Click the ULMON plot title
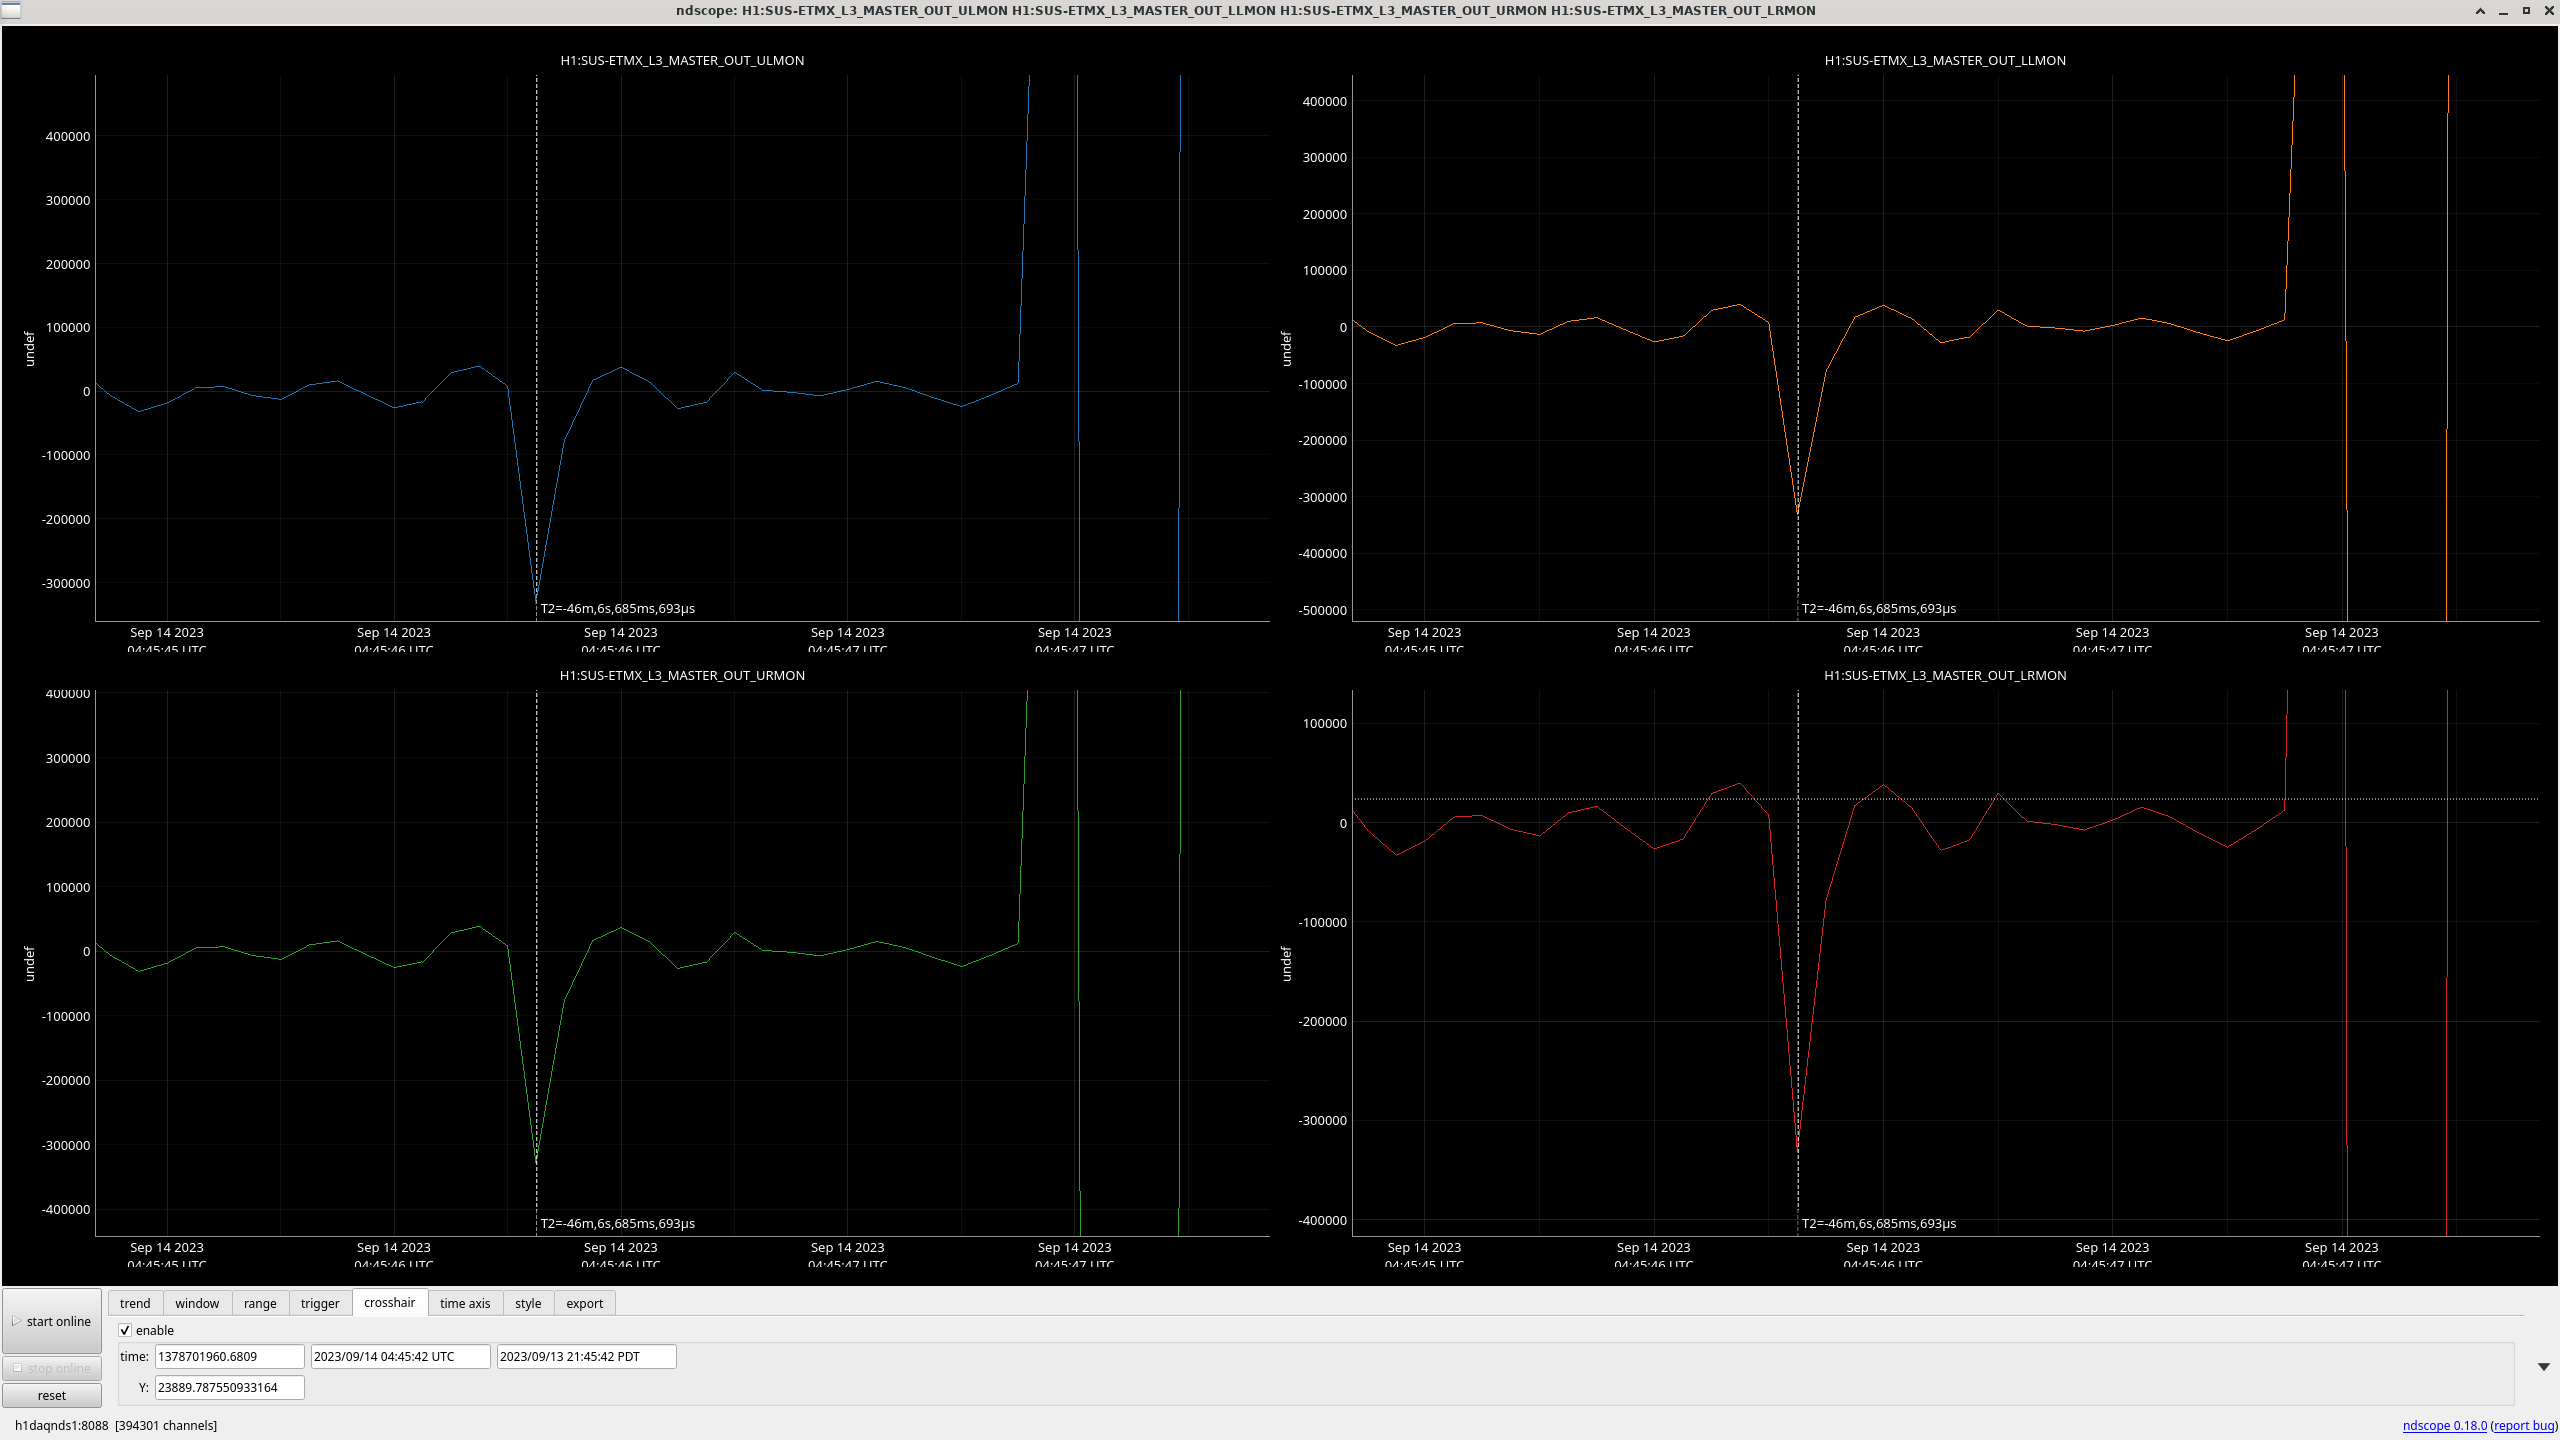This screenshot has height=1440, width=2560. click(682, 60)
